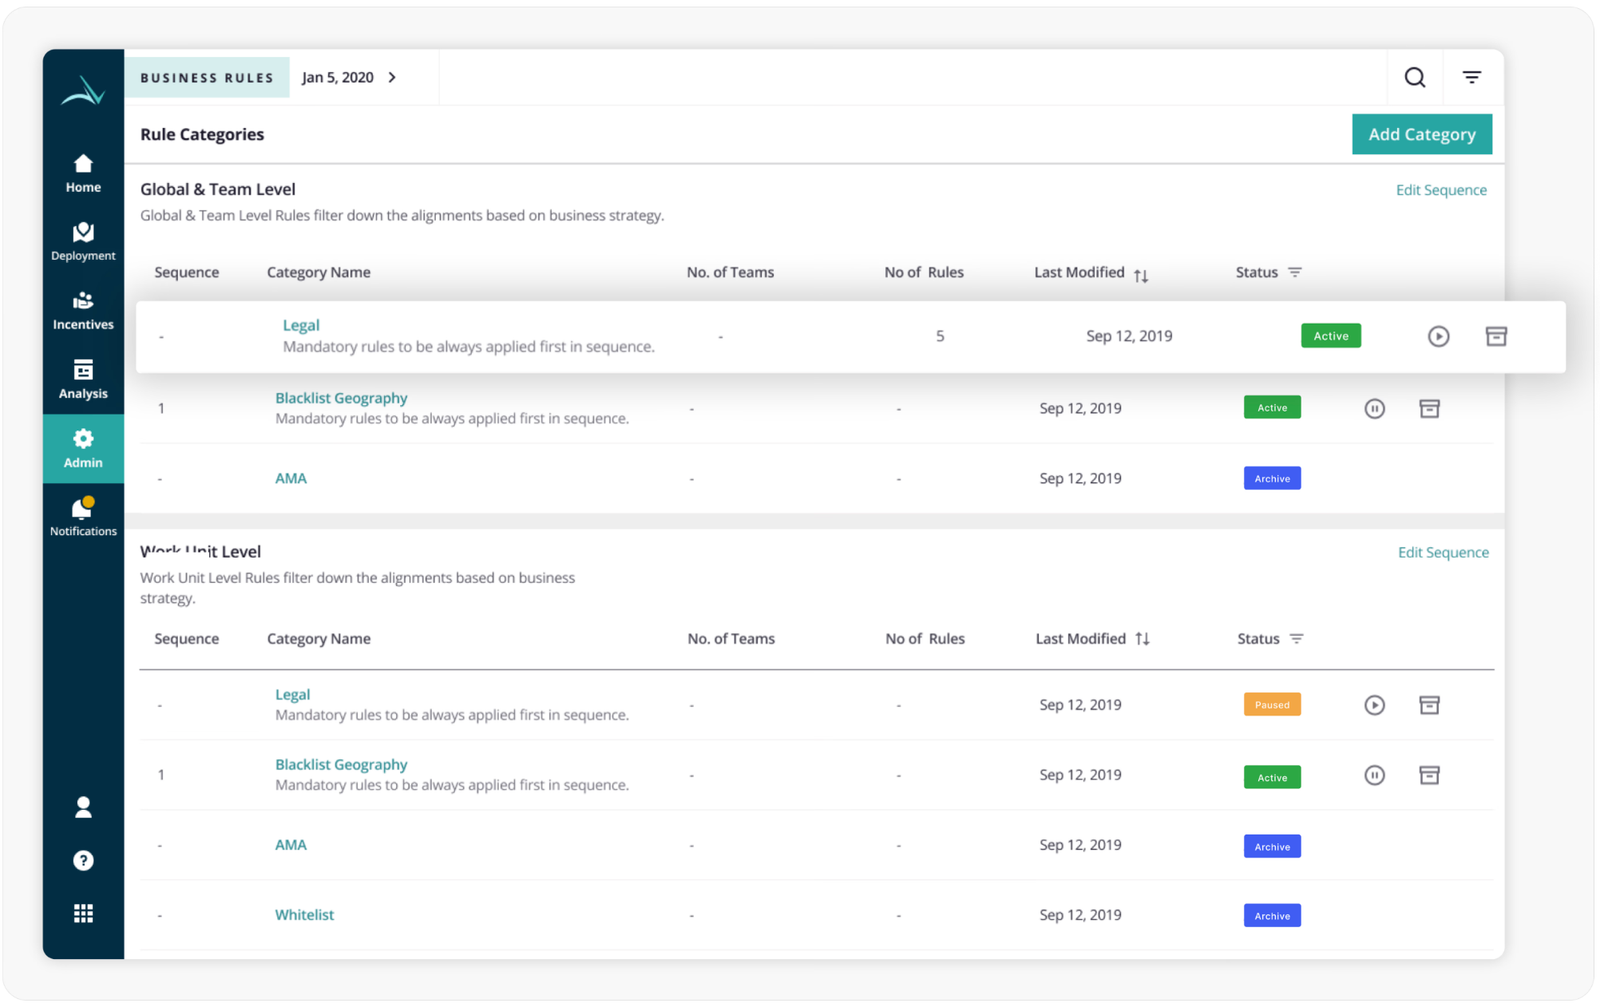Click Archive badge on Global & Team AMA row
This screenshot has height=1008, width=1600.
[1272, 479]
